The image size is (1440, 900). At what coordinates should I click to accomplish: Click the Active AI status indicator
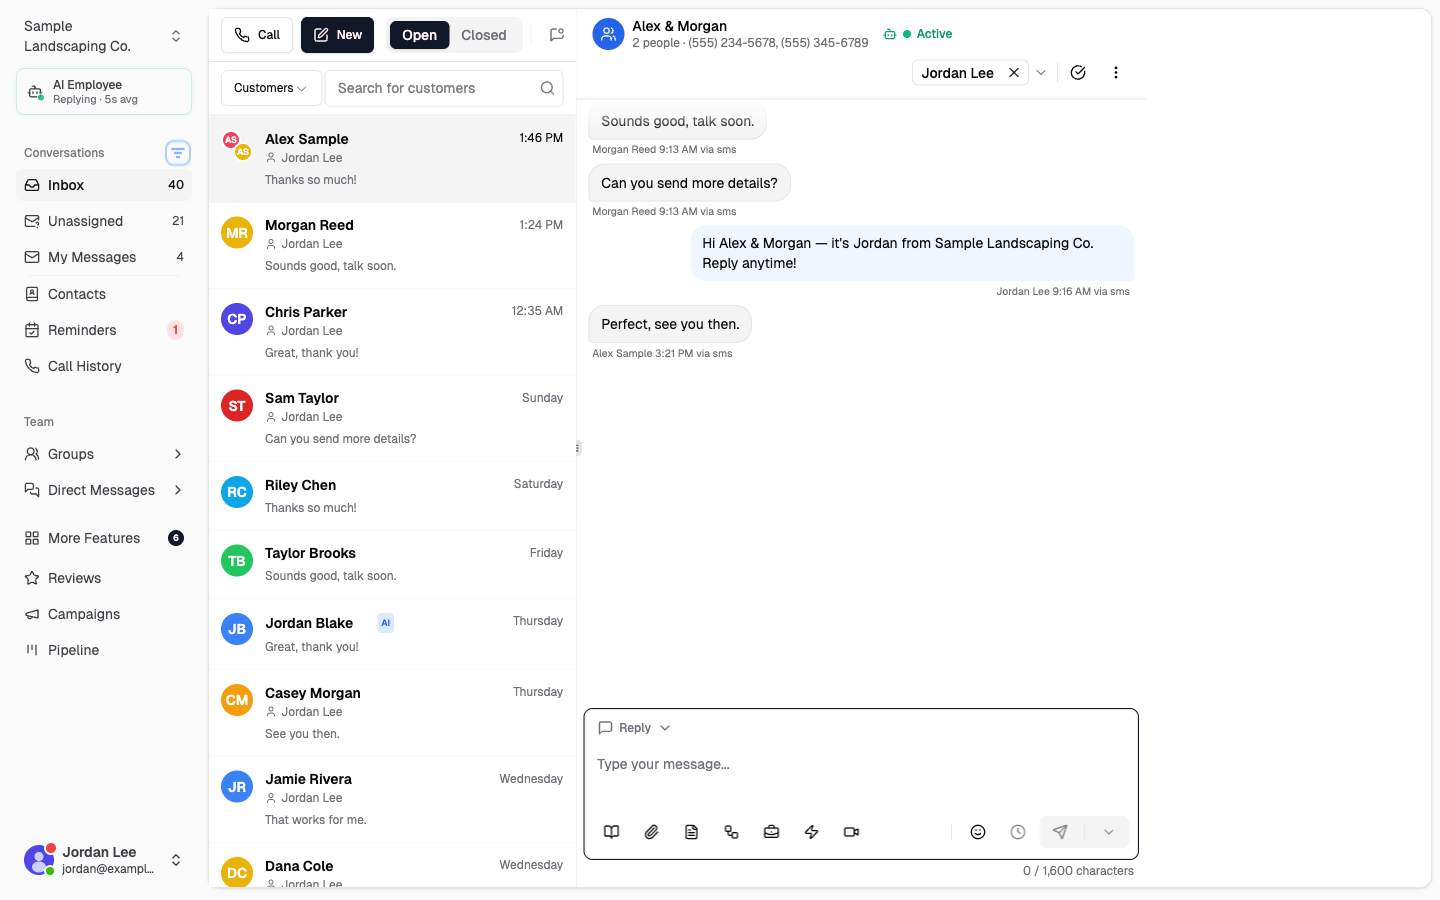[x=918, y=34]
